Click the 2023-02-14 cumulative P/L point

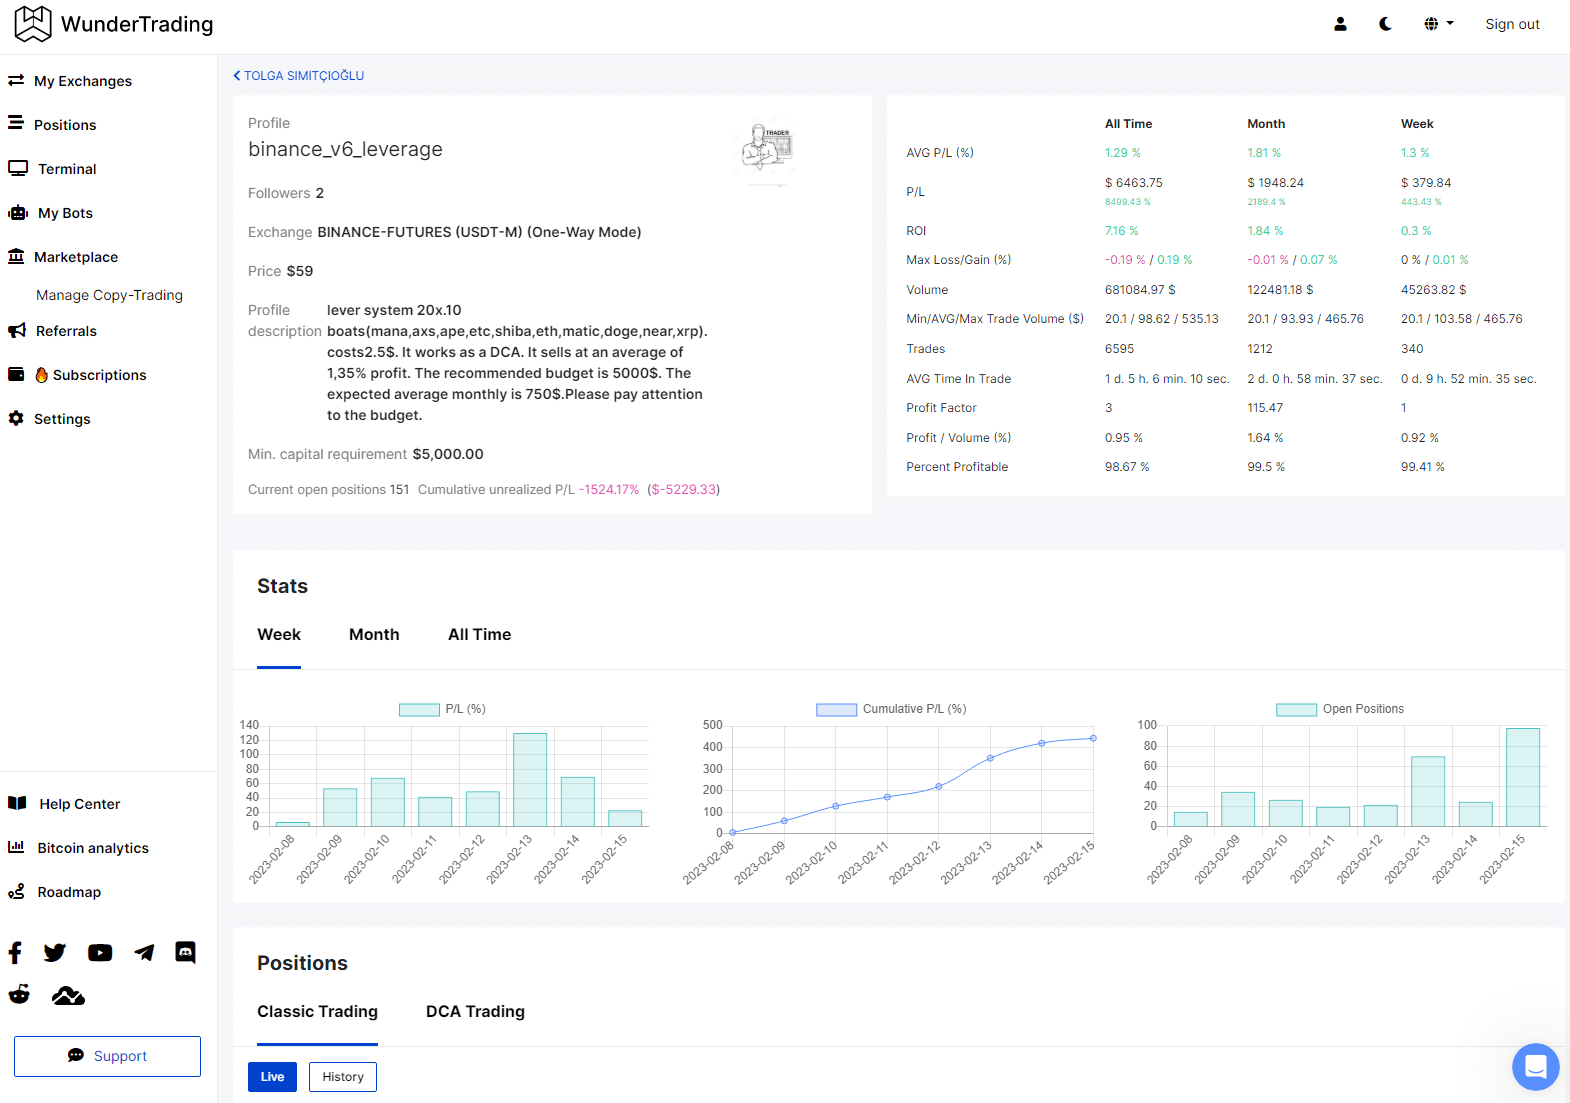(x=1042, y=743)
